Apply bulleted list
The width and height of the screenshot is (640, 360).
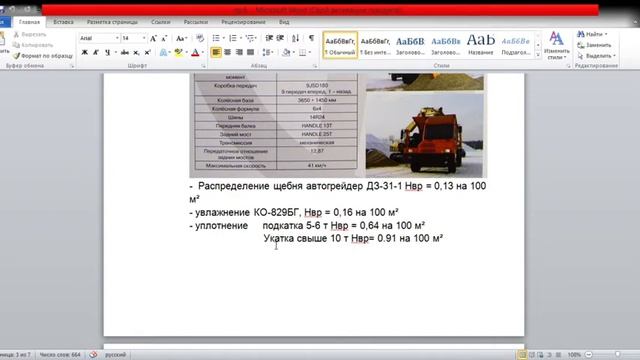coord(216,38)
